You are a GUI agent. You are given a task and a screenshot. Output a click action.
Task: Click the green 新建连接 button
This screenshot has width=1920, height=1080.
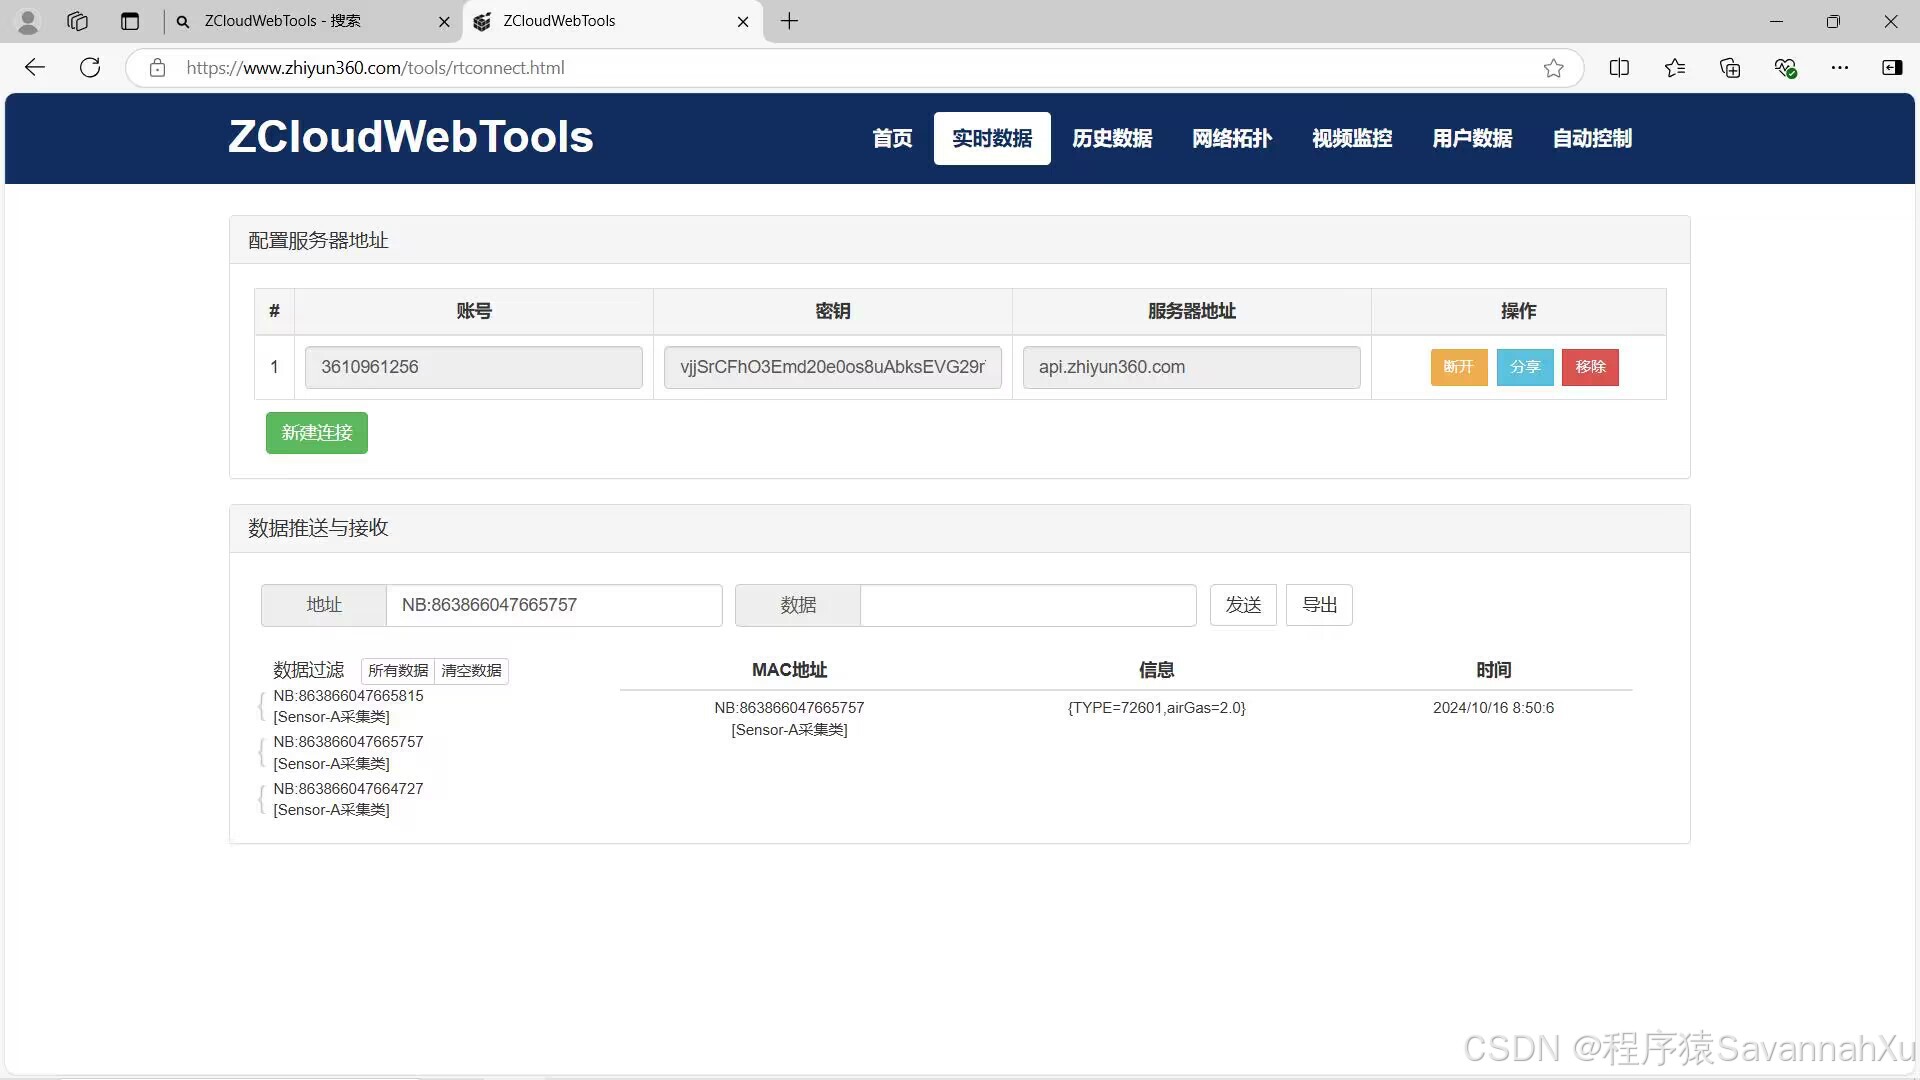click(x=316, y=433)
